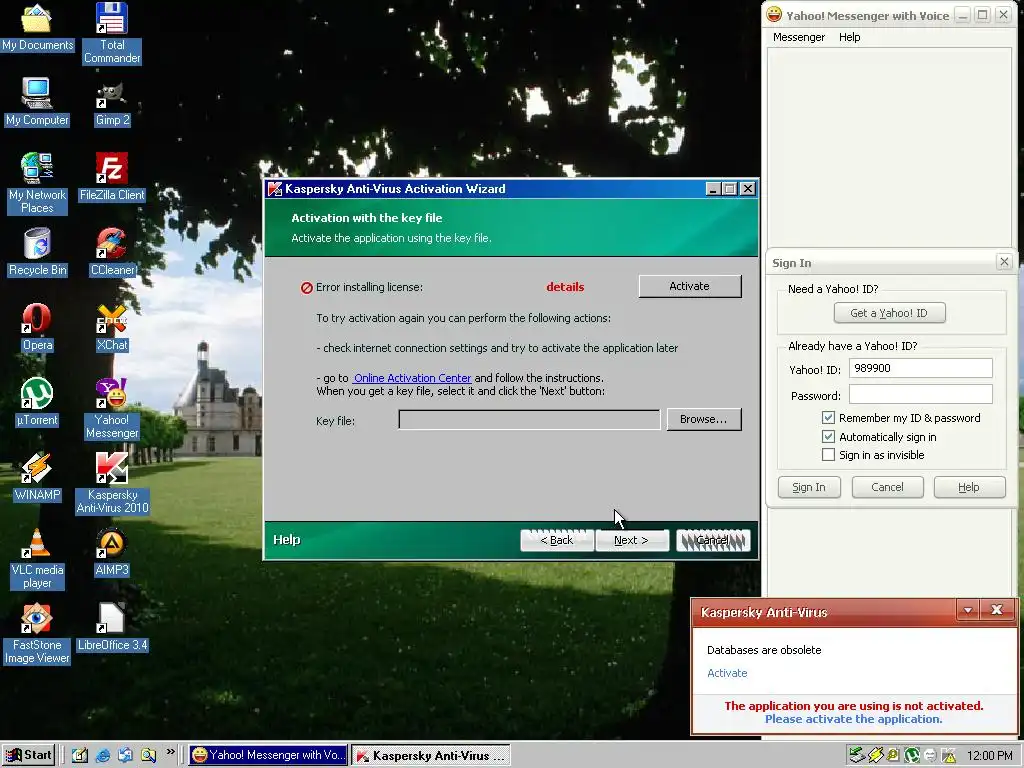
Task: Click 'Please activate the application.' link
Action: (x=854, y=719)
